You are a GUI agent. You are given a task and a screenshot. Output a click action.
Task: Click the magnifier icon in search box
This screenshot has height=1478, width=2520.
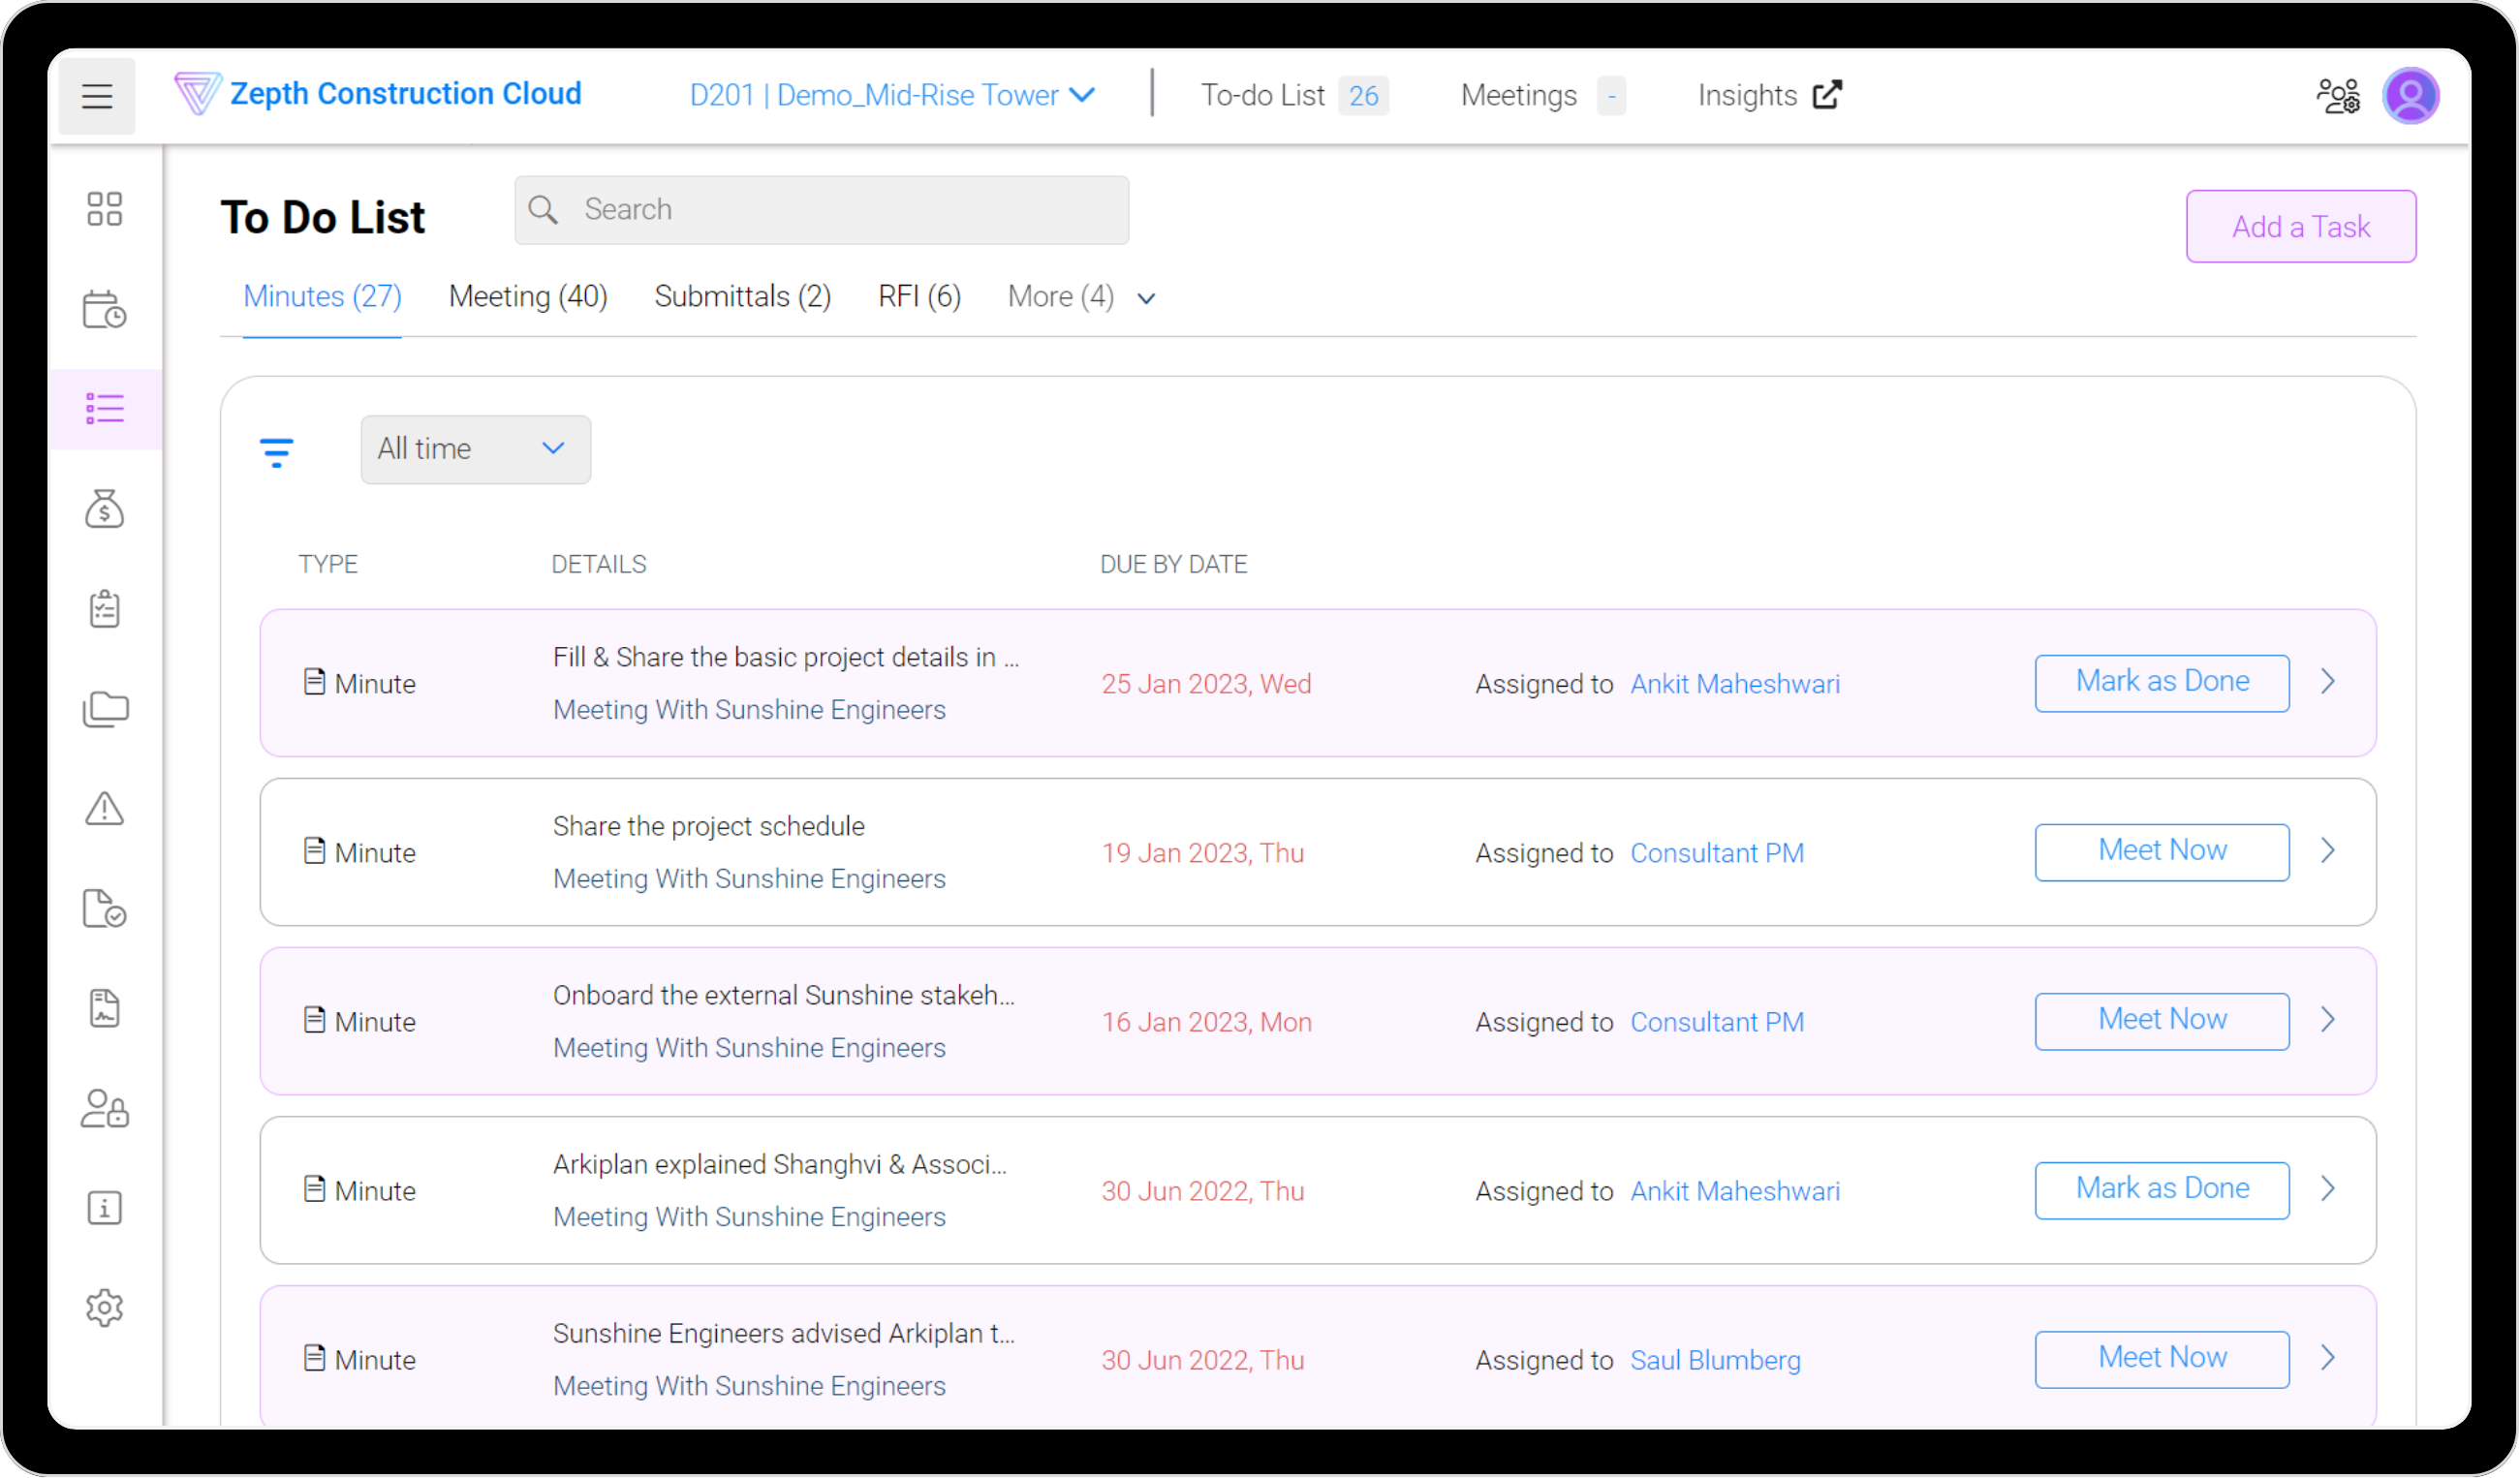(x=543, y=209)
